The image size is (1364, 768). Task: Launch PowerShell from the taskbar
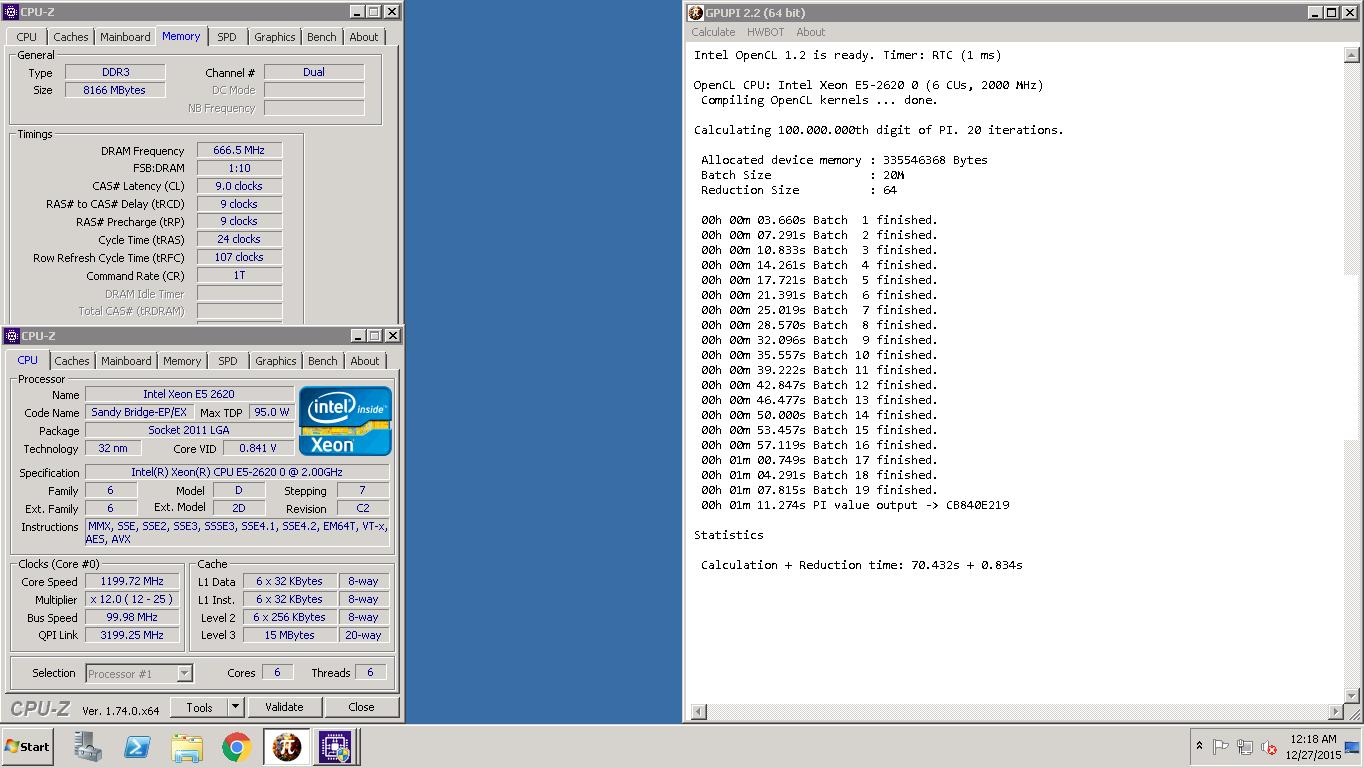(137, 746)
